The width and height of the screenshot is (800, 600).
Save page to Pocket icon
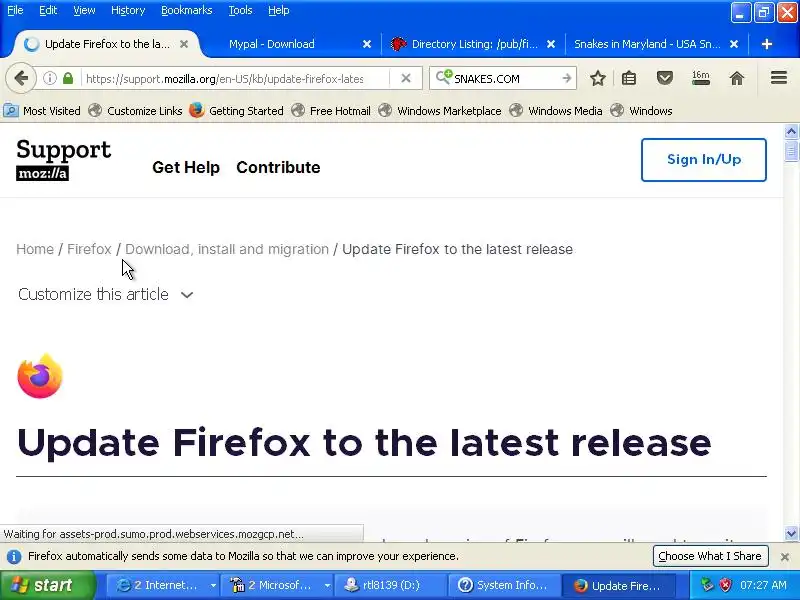pos(665,79)
